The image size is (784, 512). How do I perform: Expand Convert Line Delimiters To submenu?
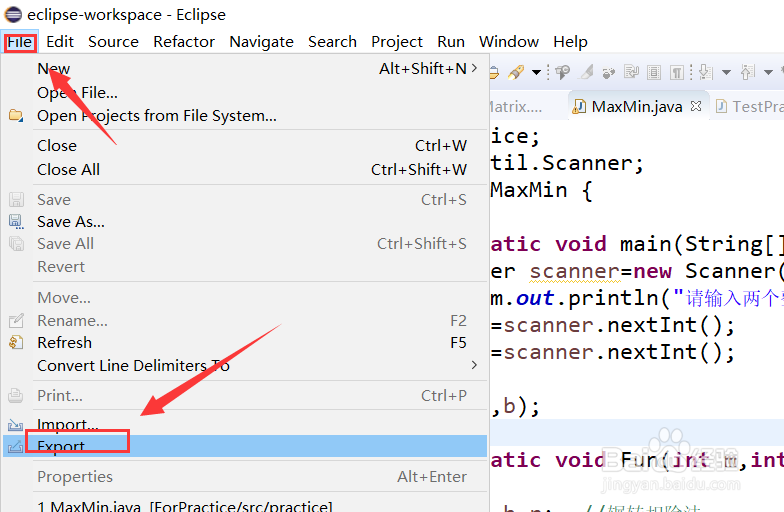point(474,365)
